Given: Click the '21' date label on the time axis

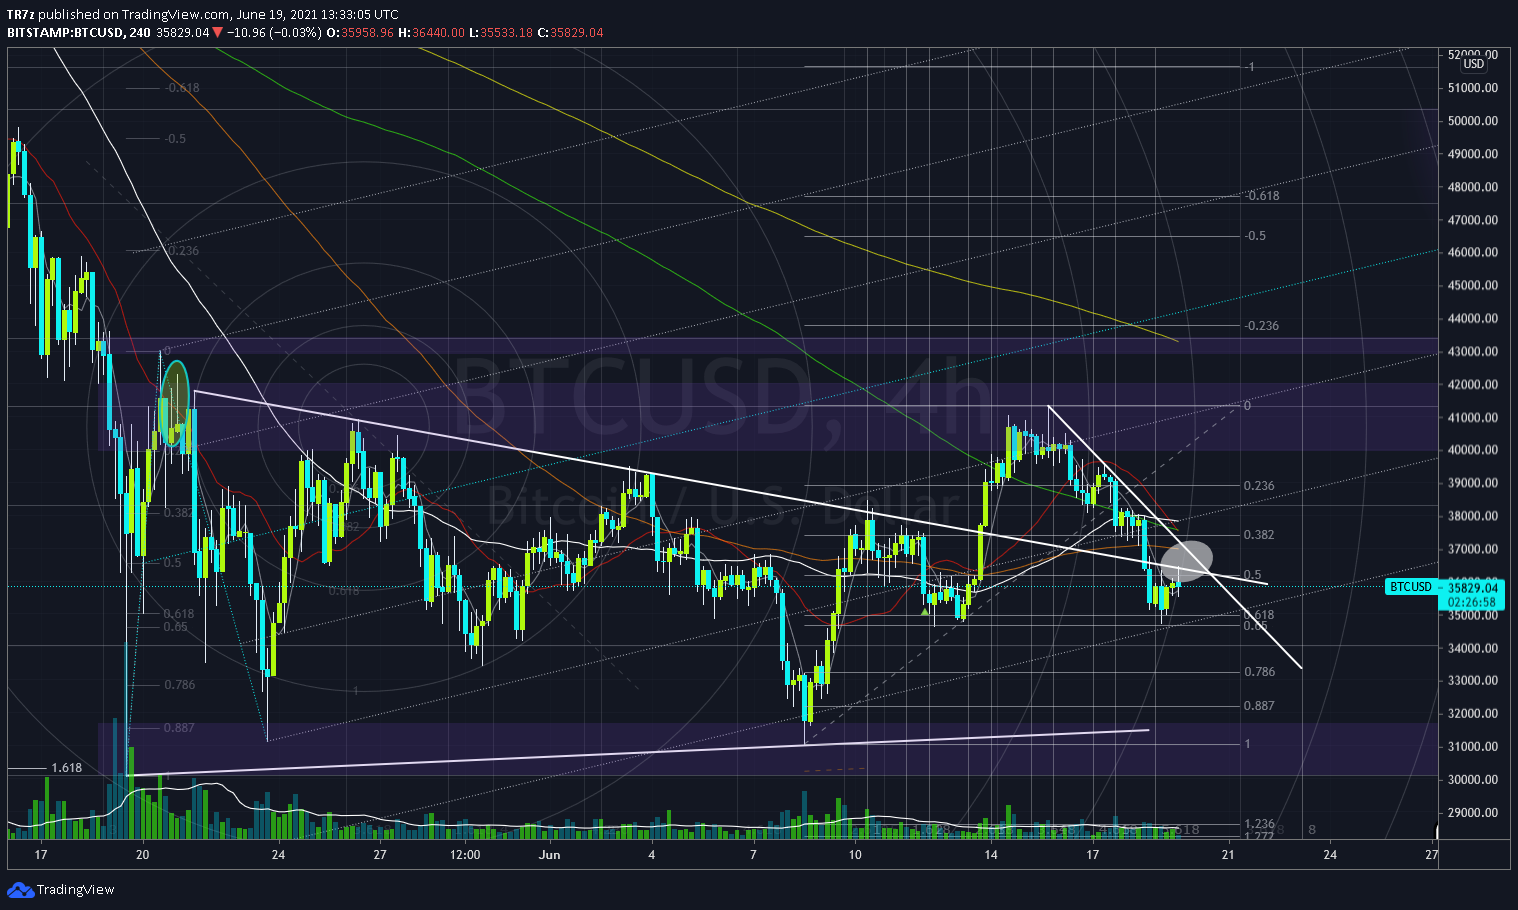Looking at the screenshot, I should (x=1228, y=855).
